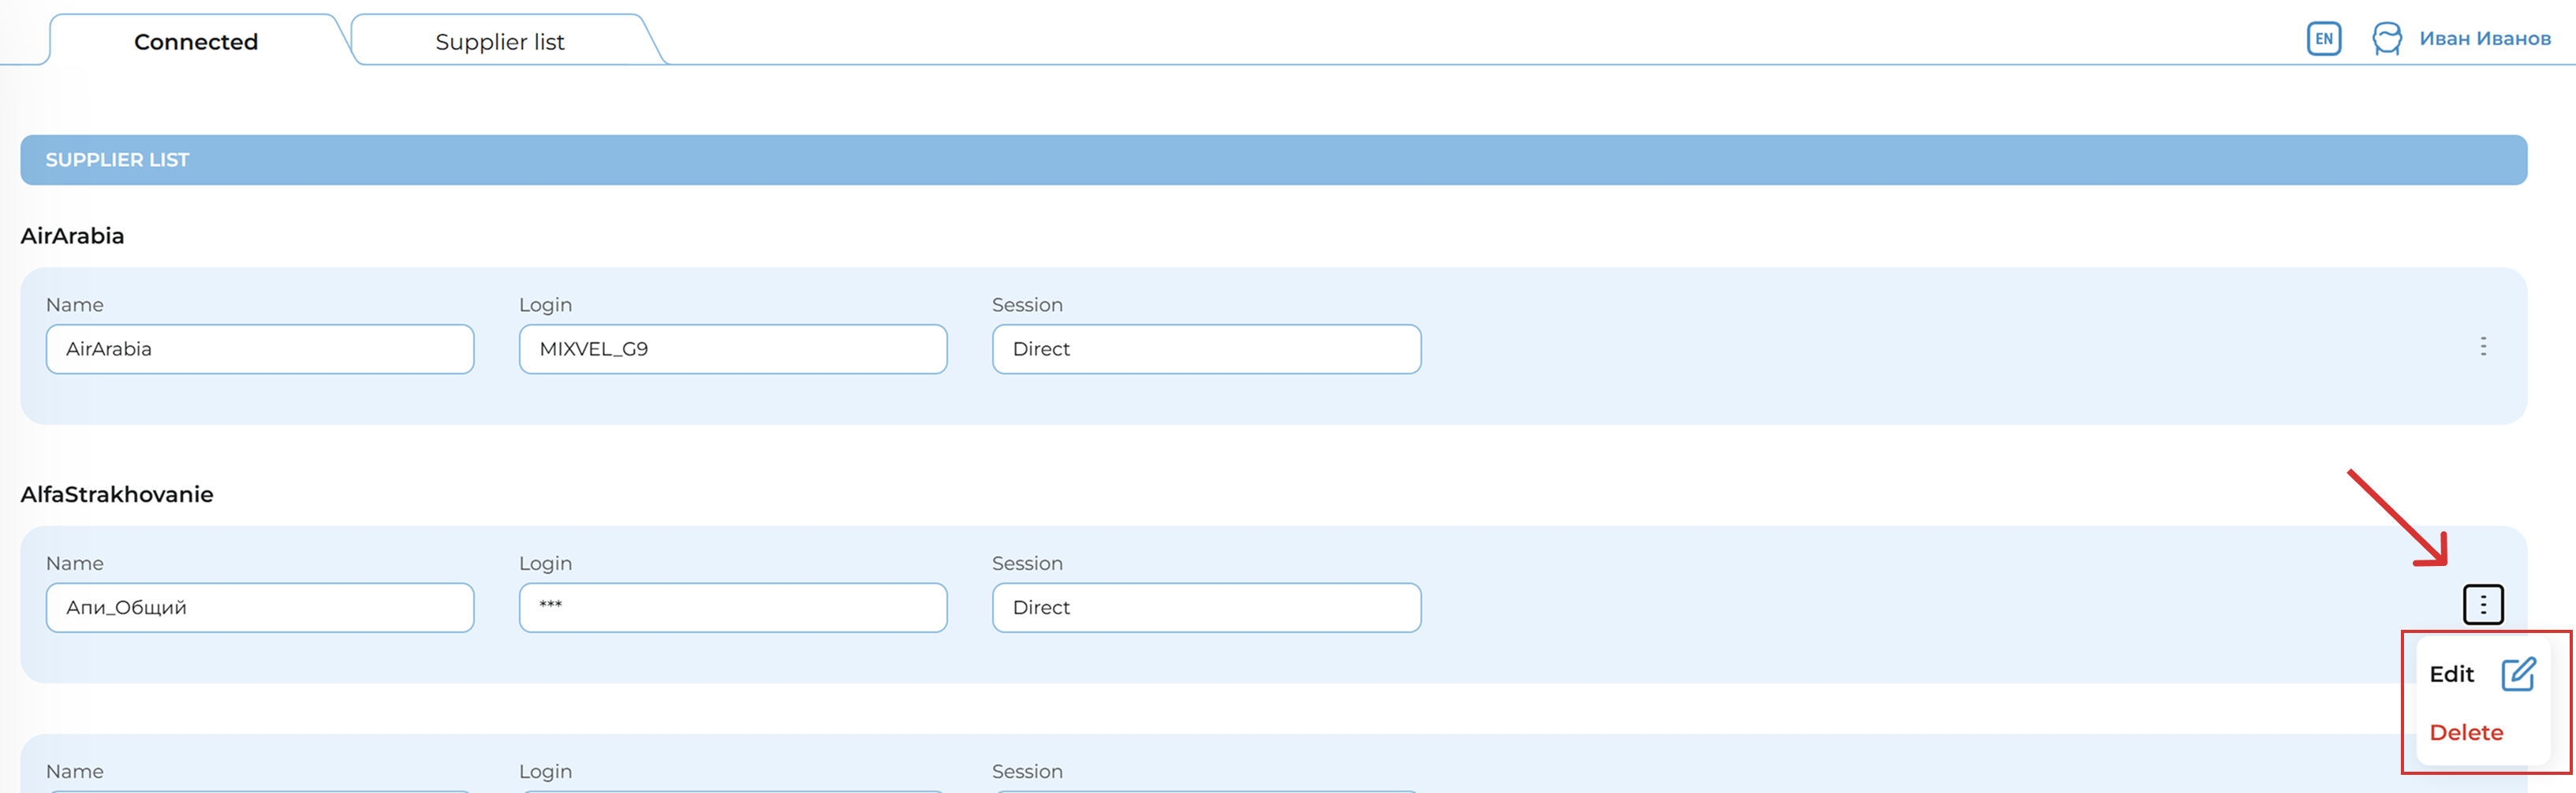The height and width of the screenshot is (793, 2576).
Task: Click the EN language switcher icon
Action: pyautogui.click(x=2323, y=39)
